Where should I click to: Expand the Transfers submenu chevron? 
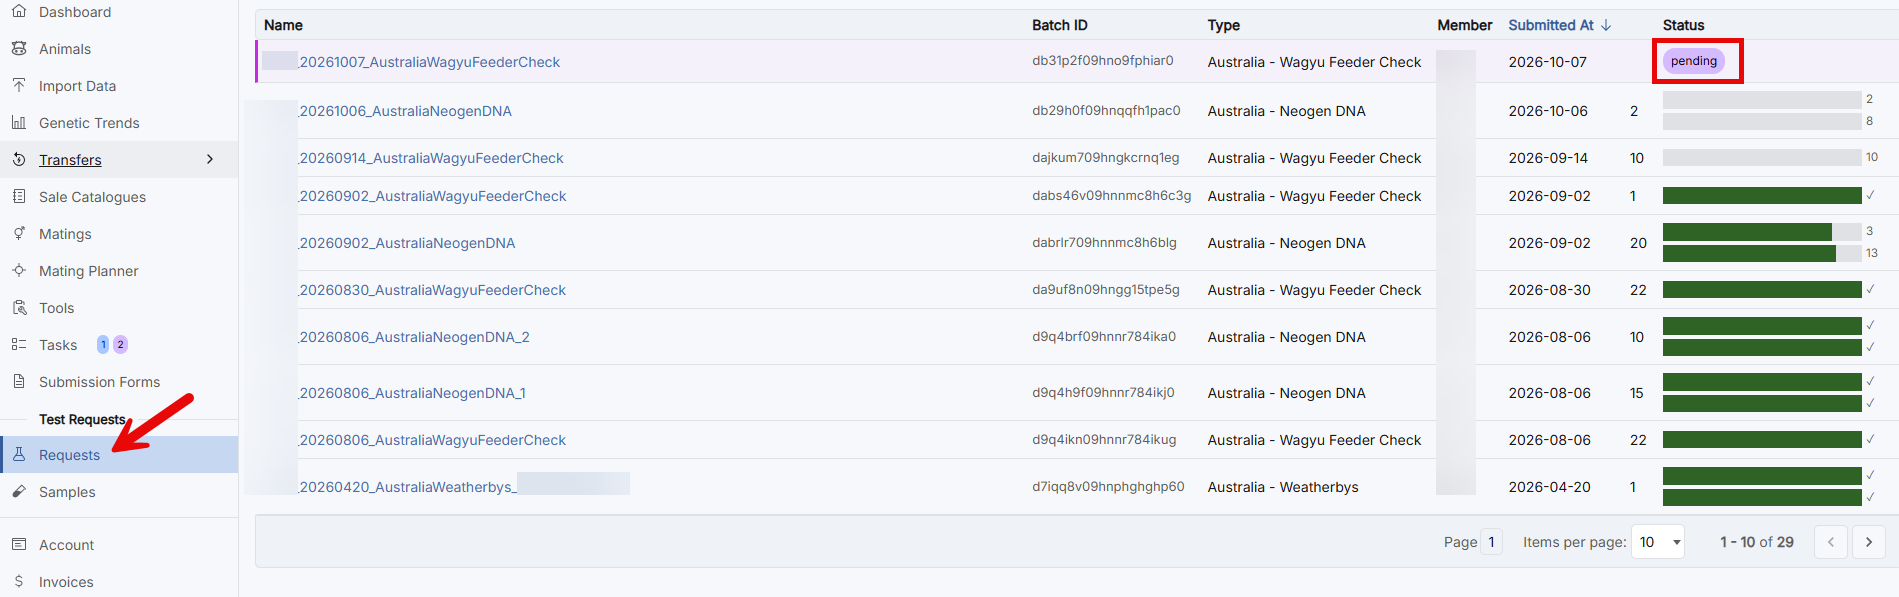point(210,159)
